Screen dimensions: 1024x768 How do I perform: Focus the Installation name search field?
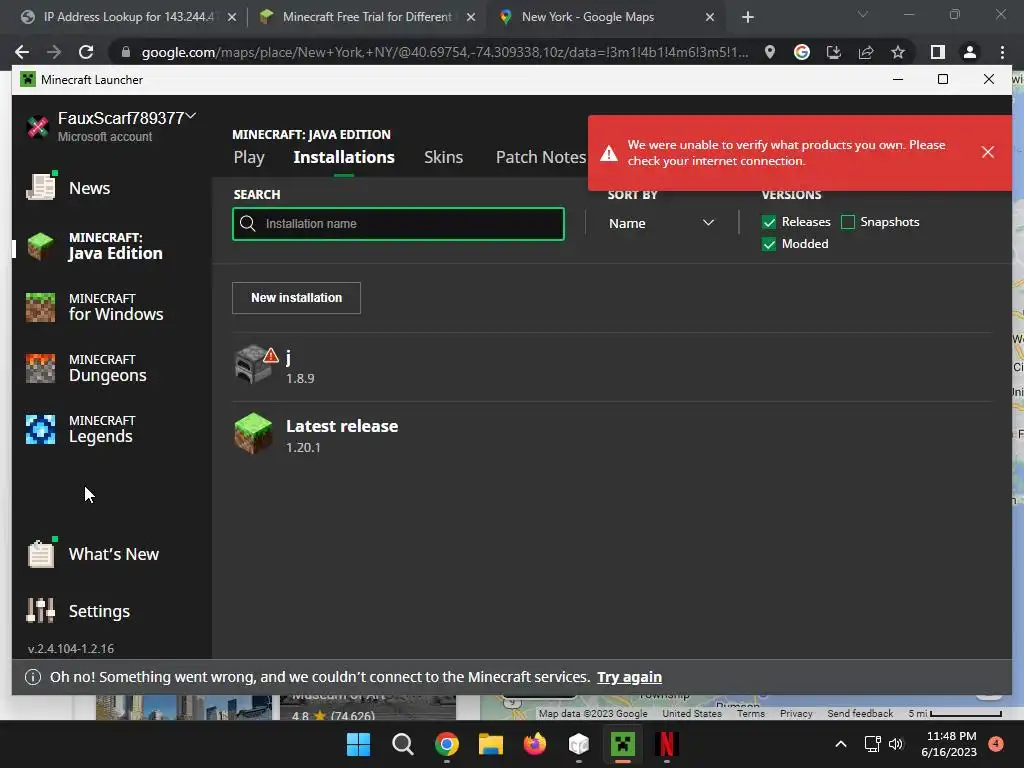(x=398, y=224)
